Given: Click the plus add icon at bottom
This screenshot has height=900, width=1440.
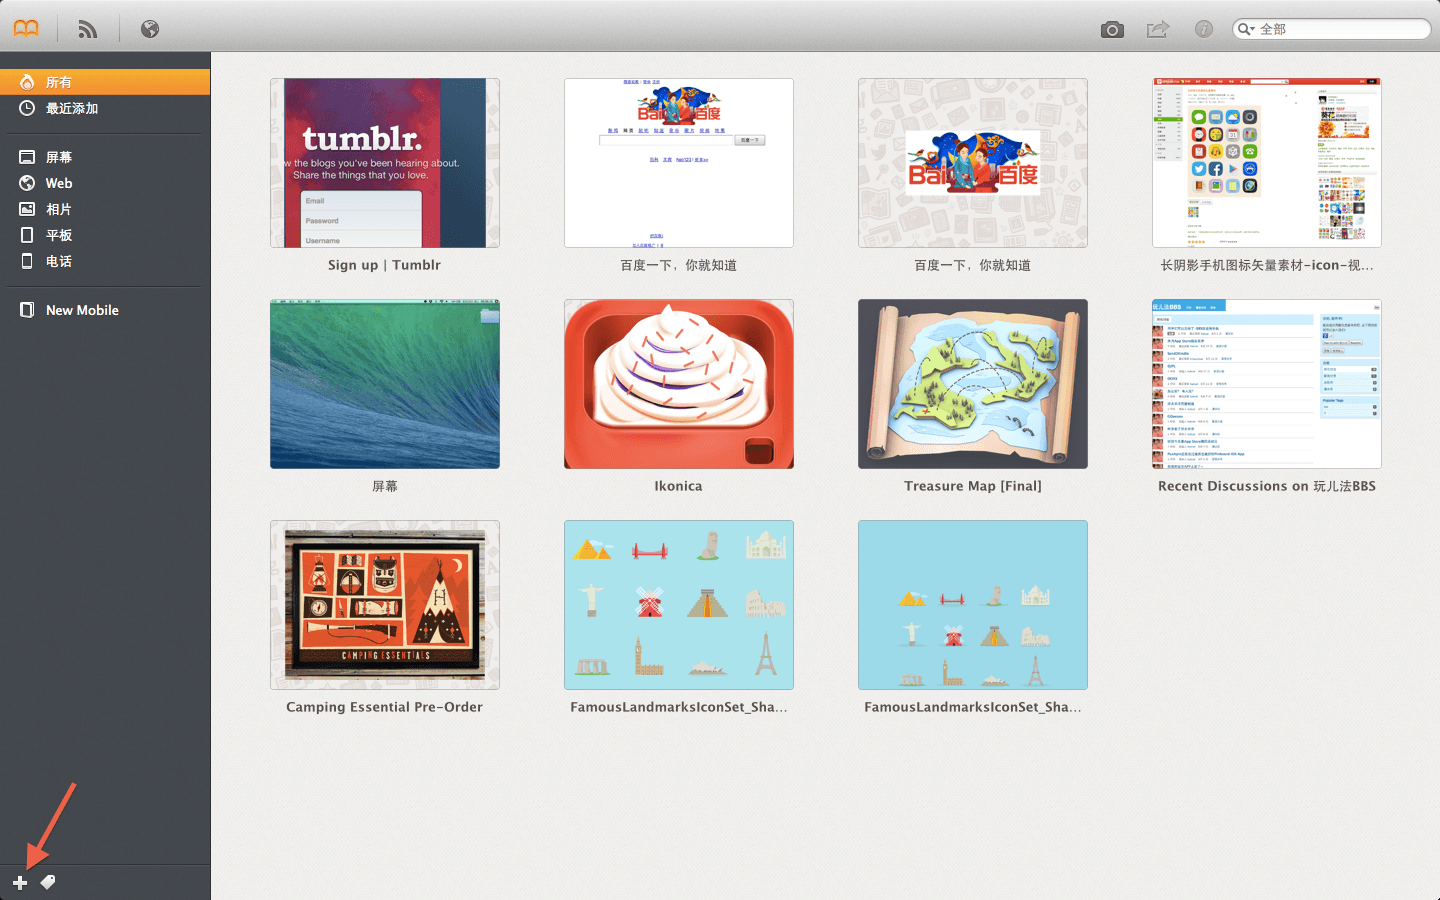Looking at the screenshot, I should point(20,882).
